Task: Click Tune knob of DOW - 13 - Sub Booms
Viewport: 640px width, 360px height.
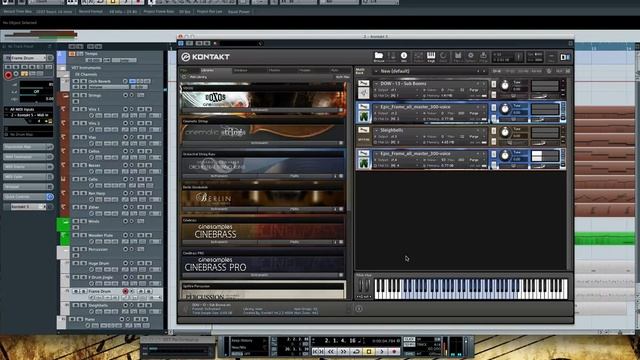Action: coord(504,85)
